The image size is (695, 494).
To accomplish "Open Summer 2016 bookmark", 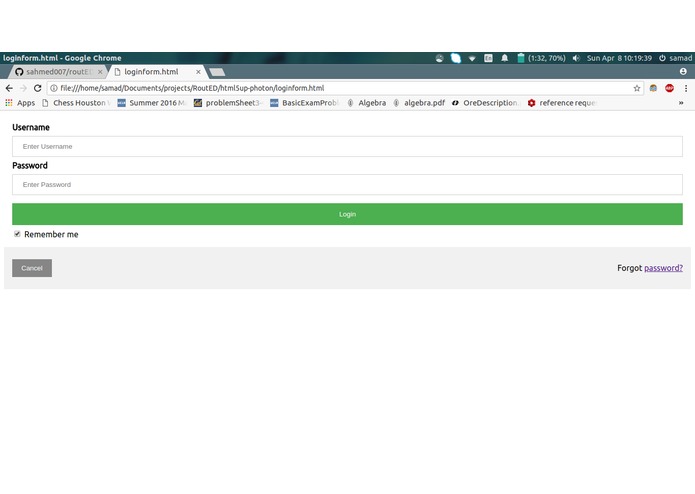I will (151, 103).
